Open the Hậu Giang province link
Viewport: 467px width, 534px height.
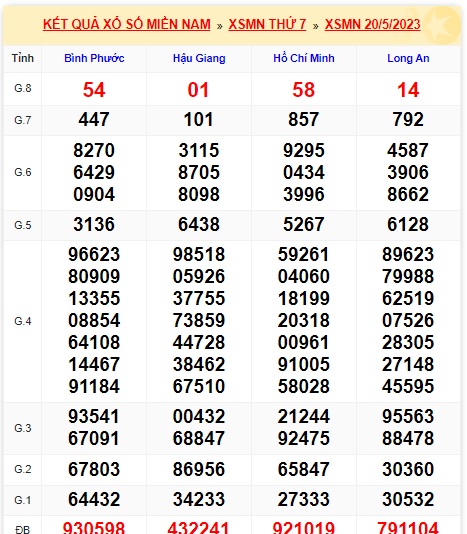click(199, 58)
